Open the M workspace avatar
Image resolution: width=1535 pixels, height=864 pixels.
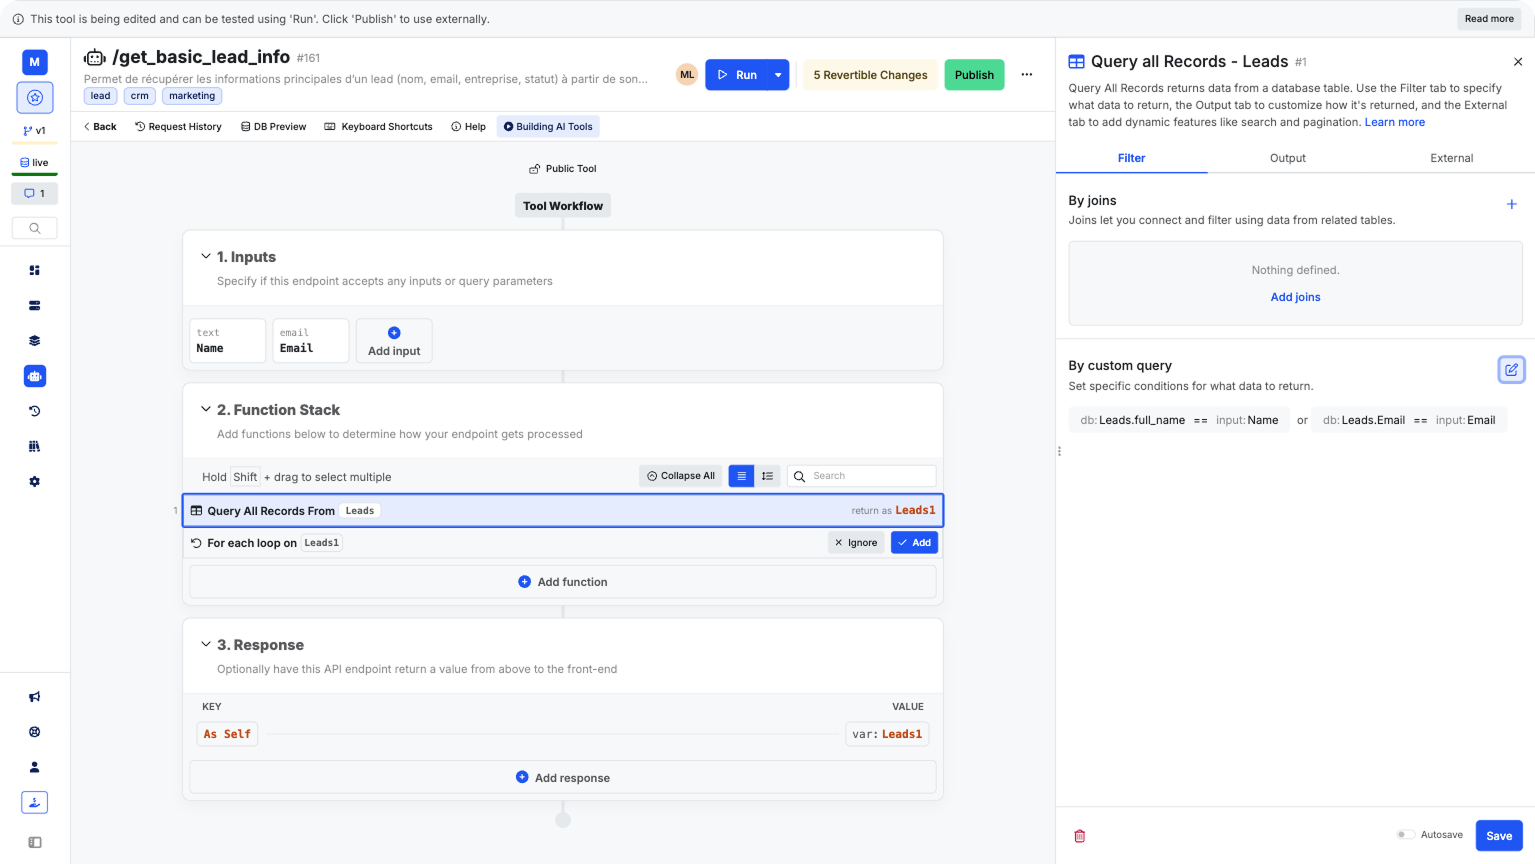click(x=35, y=62)
